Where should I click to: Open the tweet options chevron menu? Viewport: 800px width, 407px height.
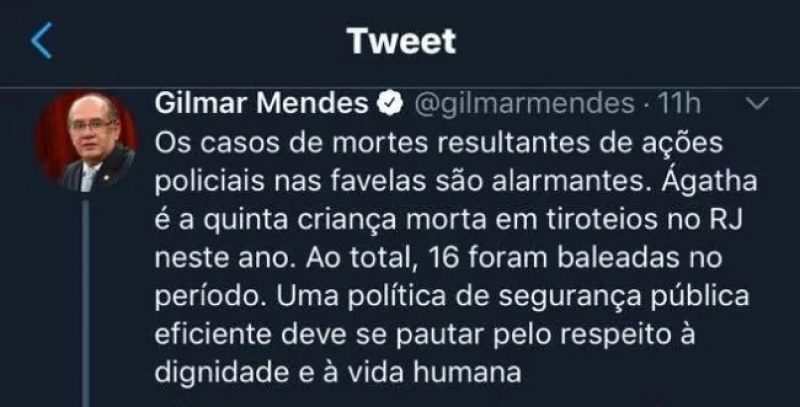point(757,103)
